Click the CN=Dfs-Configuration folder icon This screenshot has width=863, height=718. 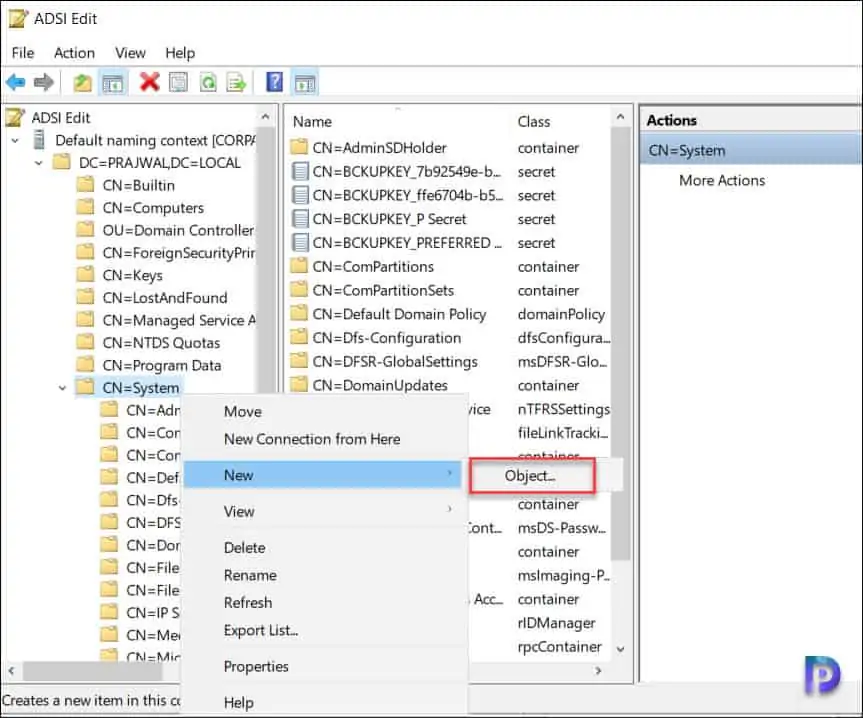[299, 337]
